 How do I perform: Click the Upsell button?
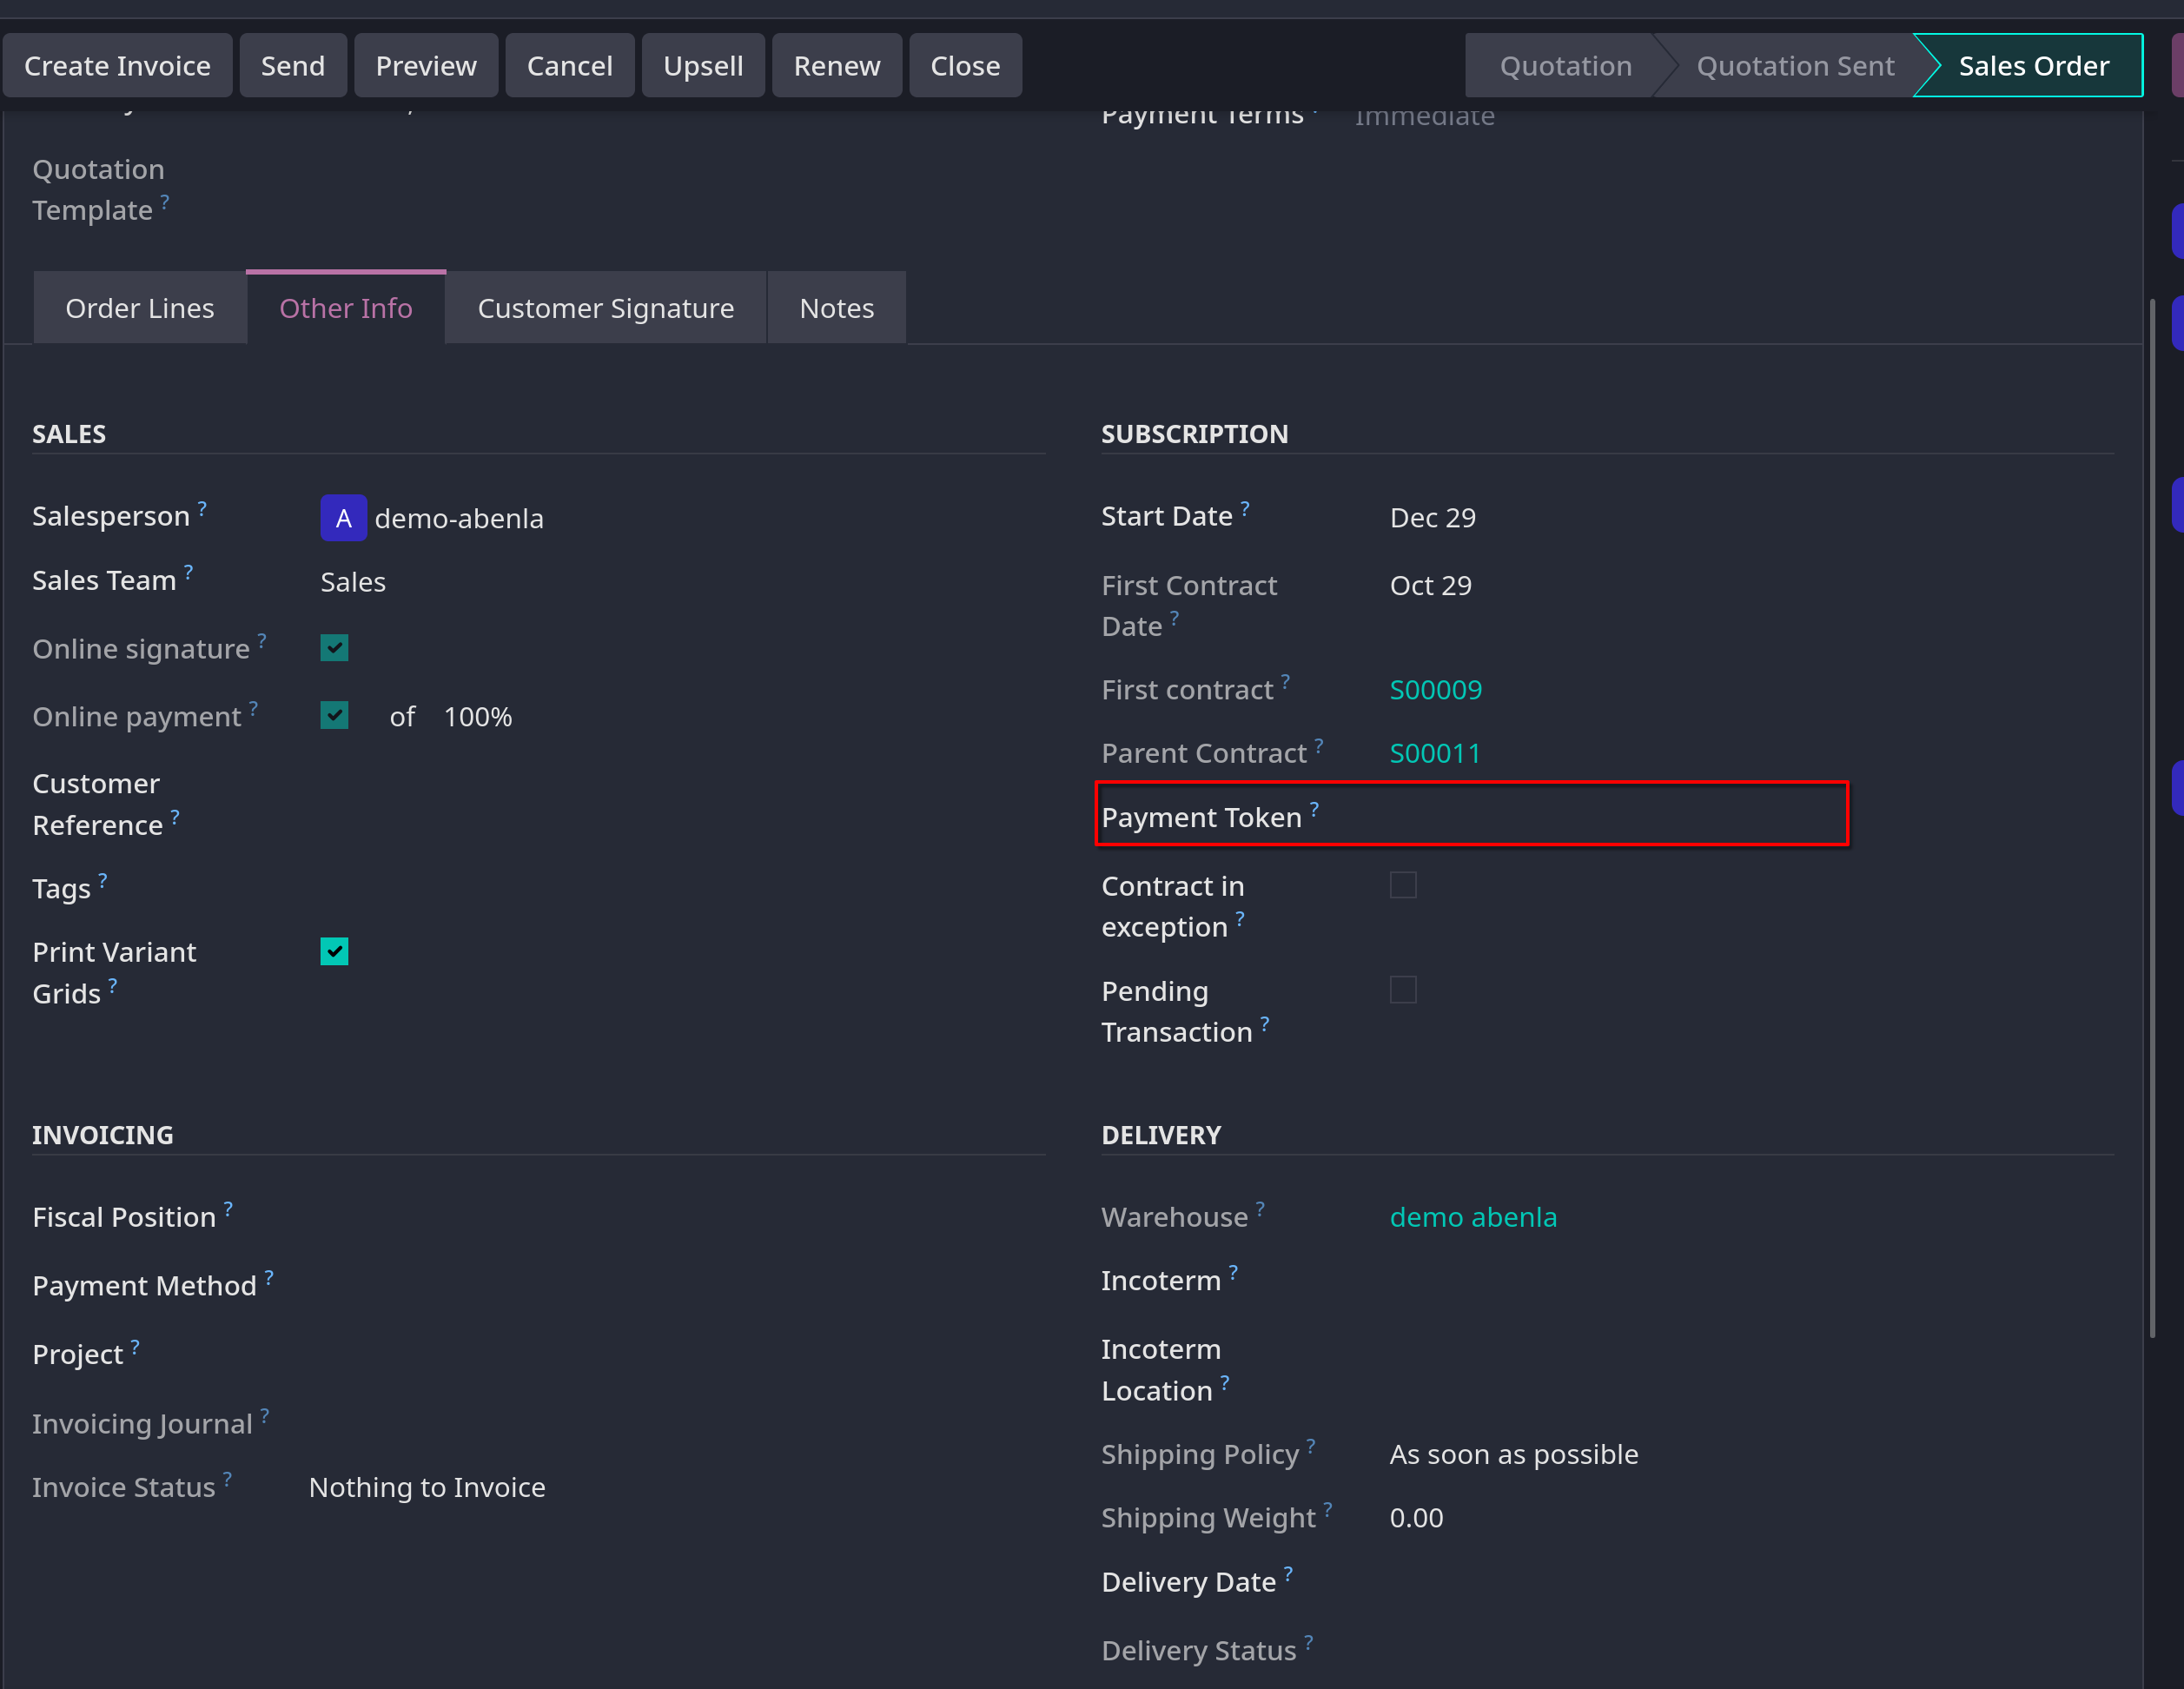point(703,66)
